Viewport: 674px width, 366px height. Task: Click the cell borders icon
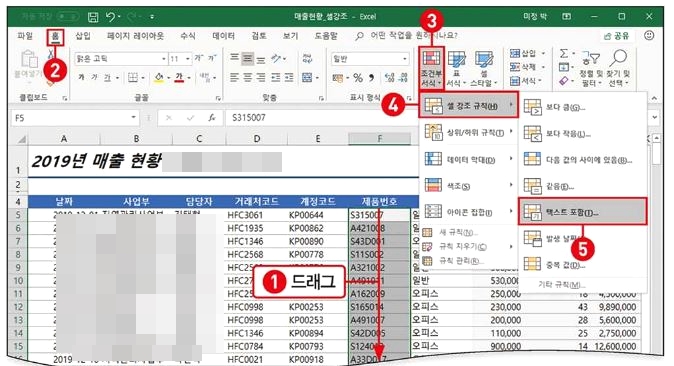pyautogui.click(x=133, y=77)
